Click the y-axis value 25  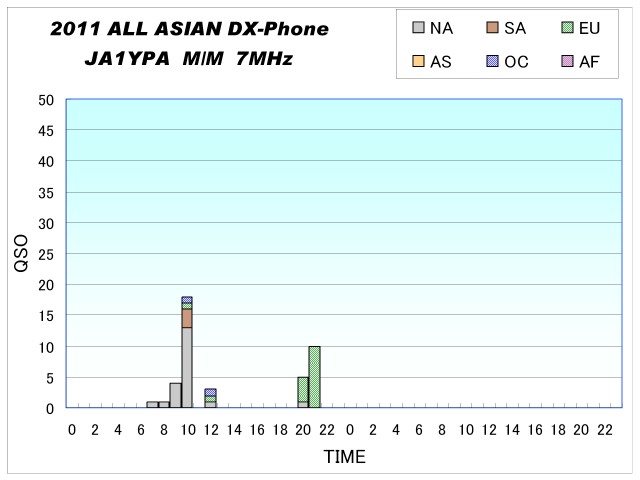coord(46,255)
